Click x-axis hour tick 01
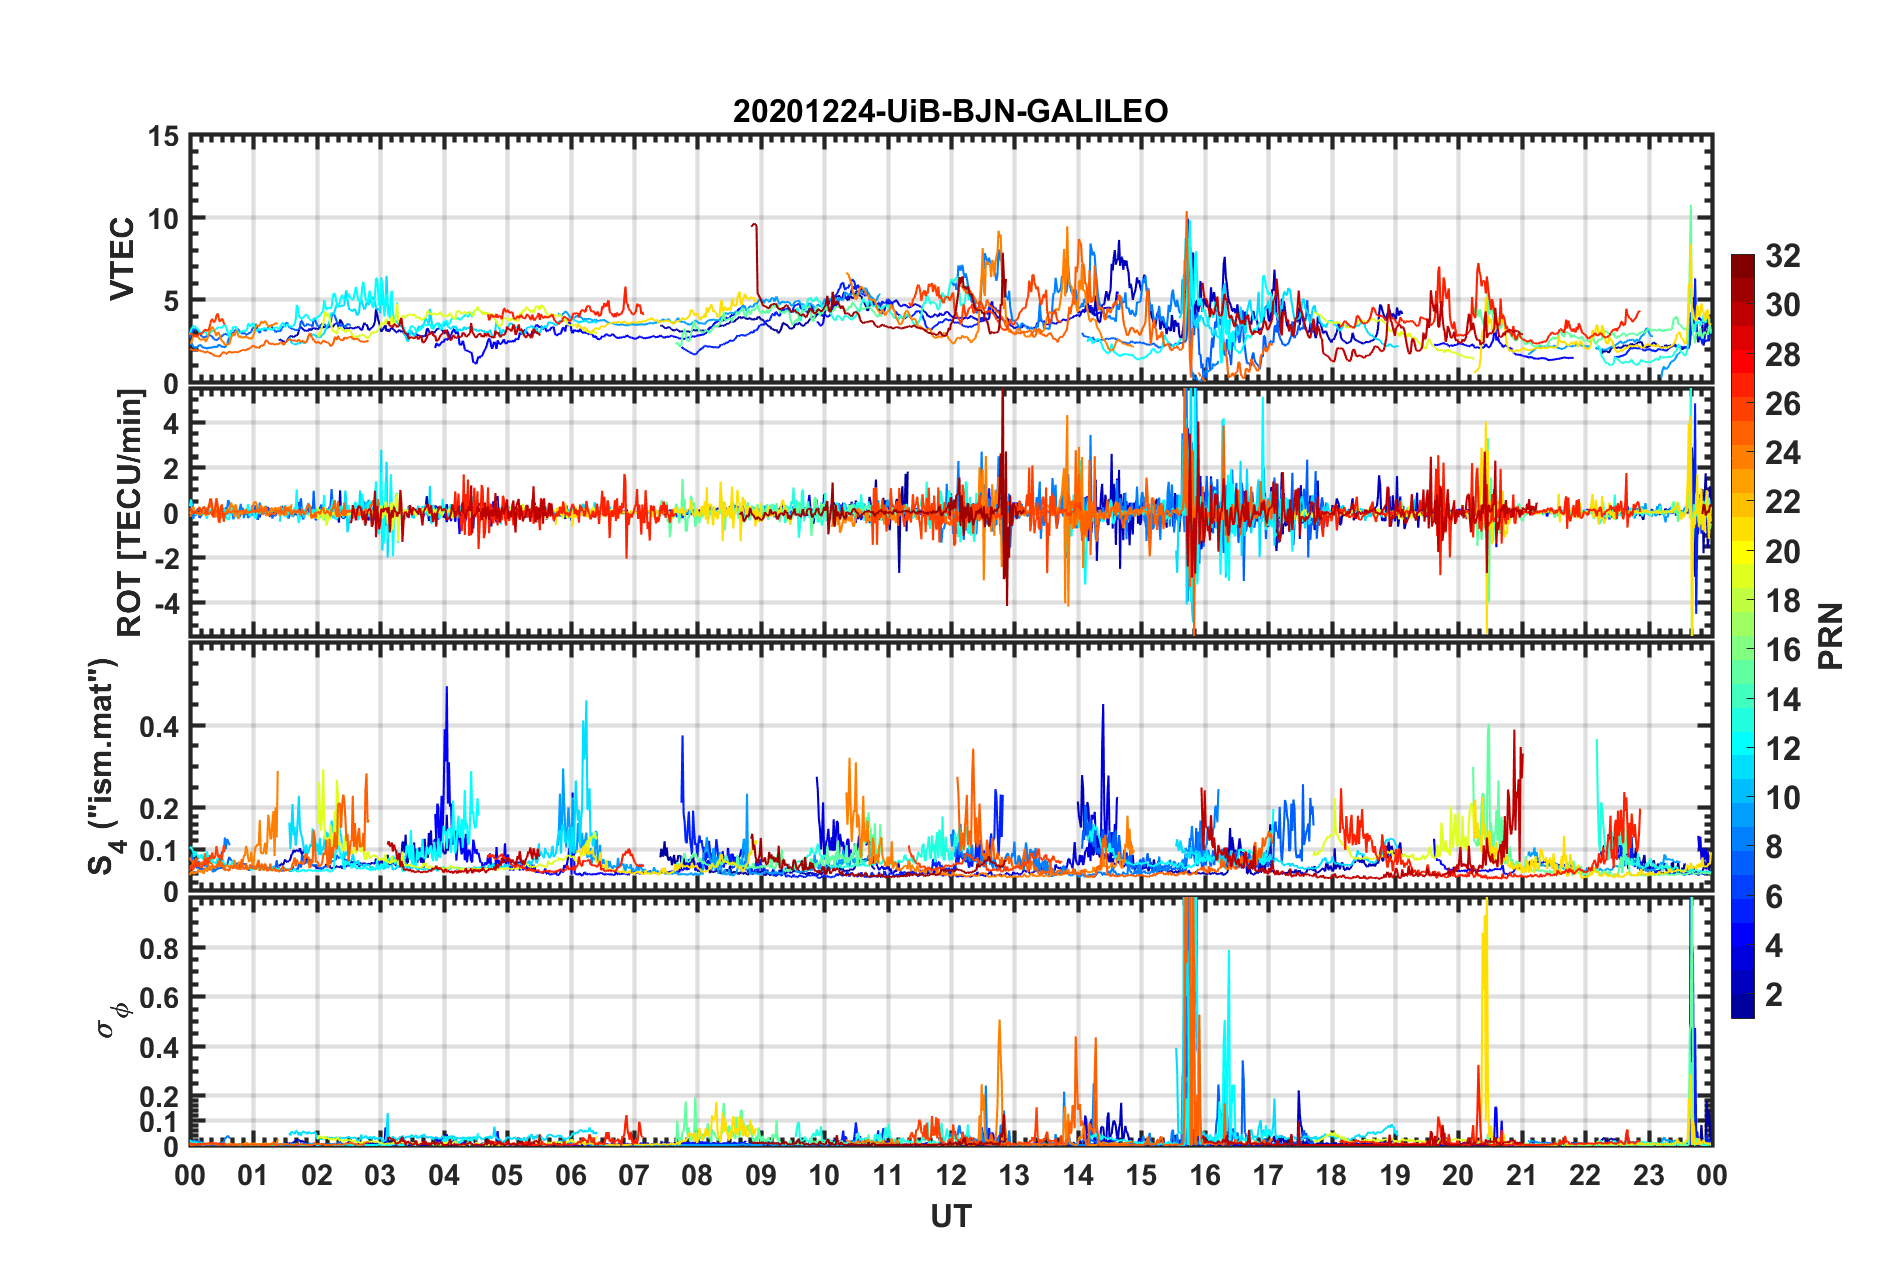This screenshot has width=1902, height=1272. pos(253,1174)
